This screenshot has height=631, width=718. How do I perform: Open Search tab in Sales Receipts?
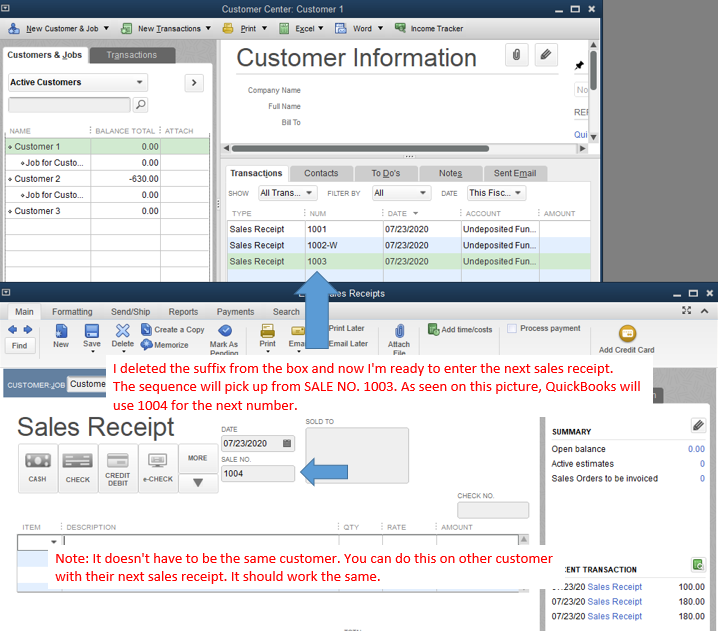[x=286, y=312]
